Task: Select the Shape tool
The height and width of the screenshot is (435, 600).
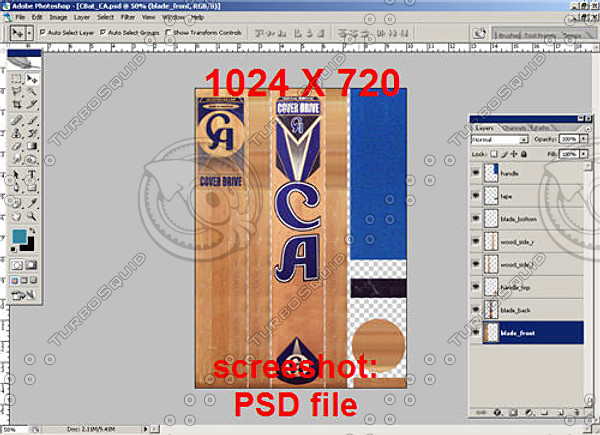Action: click(x=31, y=187)
